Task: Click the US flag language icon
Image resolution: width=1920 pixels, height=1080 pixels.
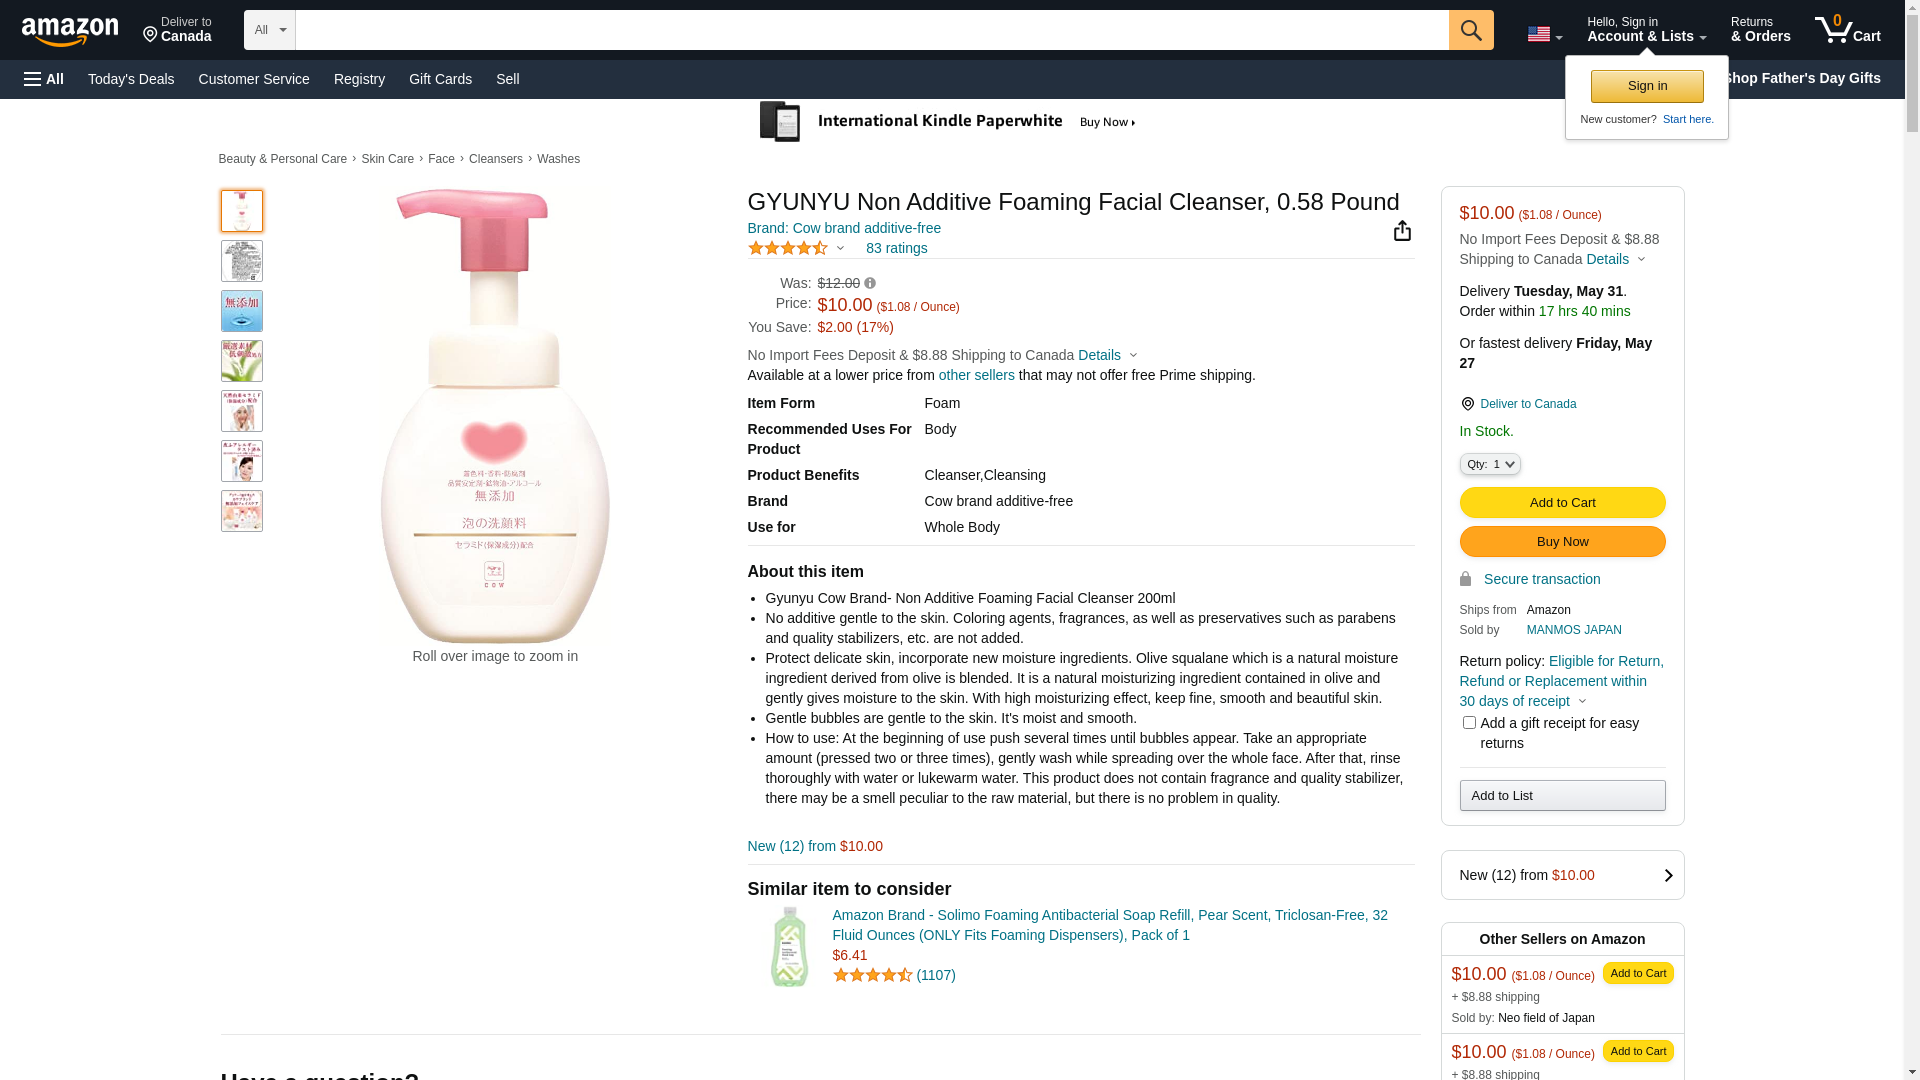Action: (x=1543, y=35)
